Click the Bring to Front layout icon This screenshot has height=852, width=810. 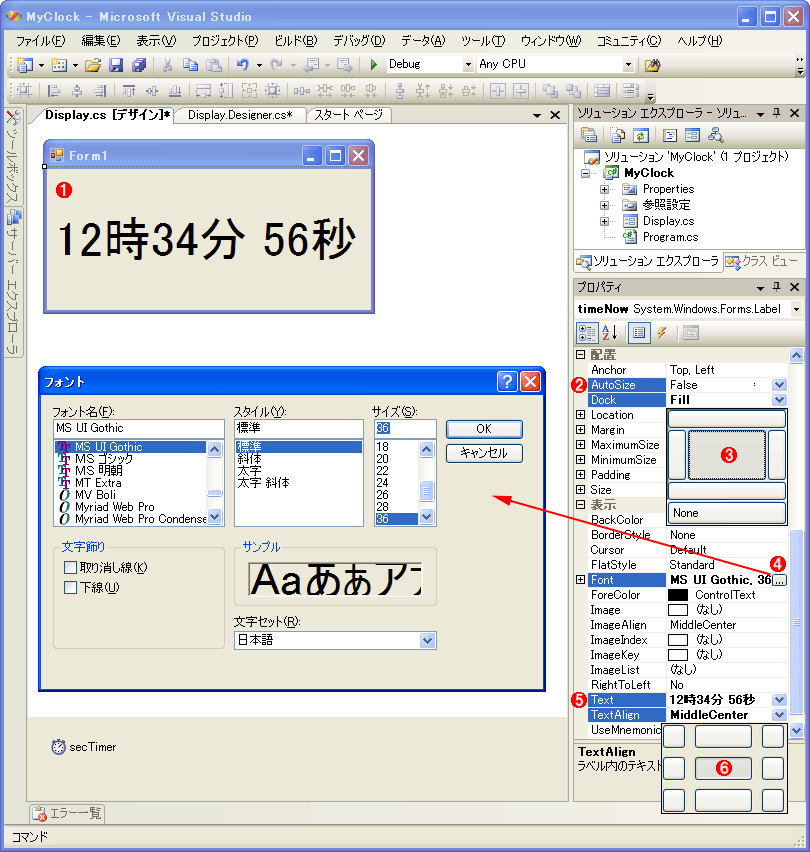[550, 91]
